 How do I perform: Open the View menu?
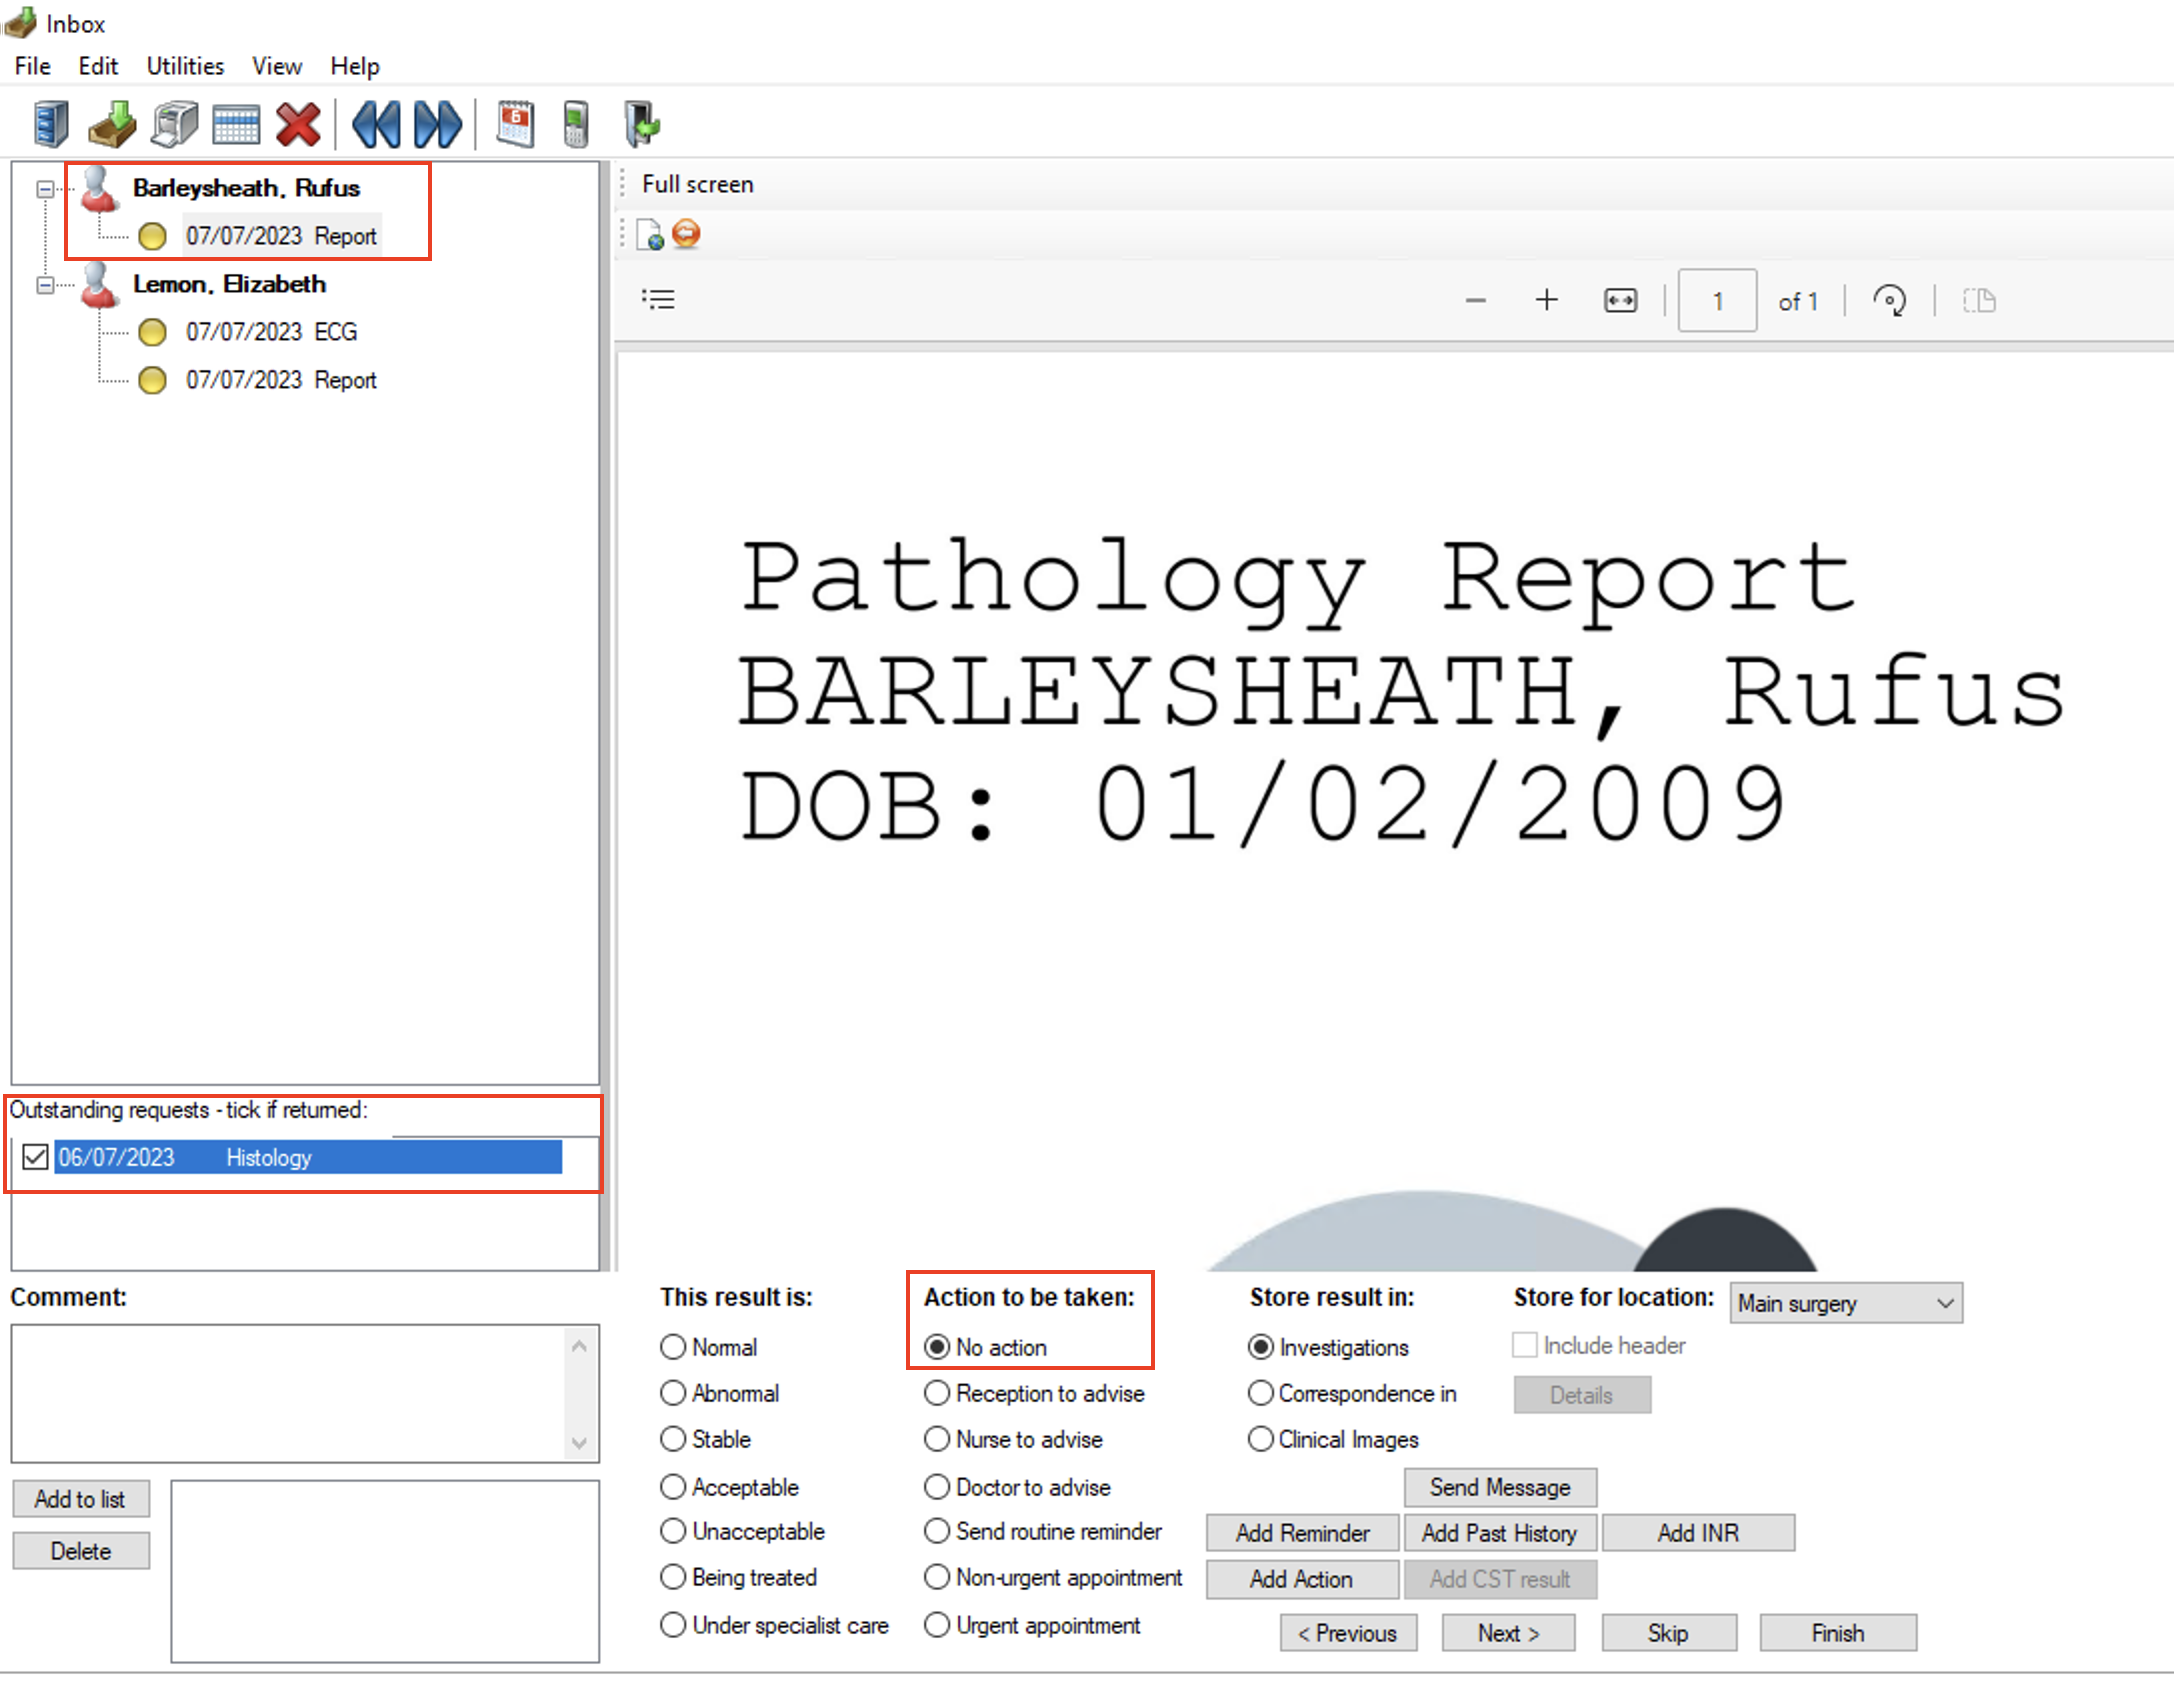click(277, 66)
